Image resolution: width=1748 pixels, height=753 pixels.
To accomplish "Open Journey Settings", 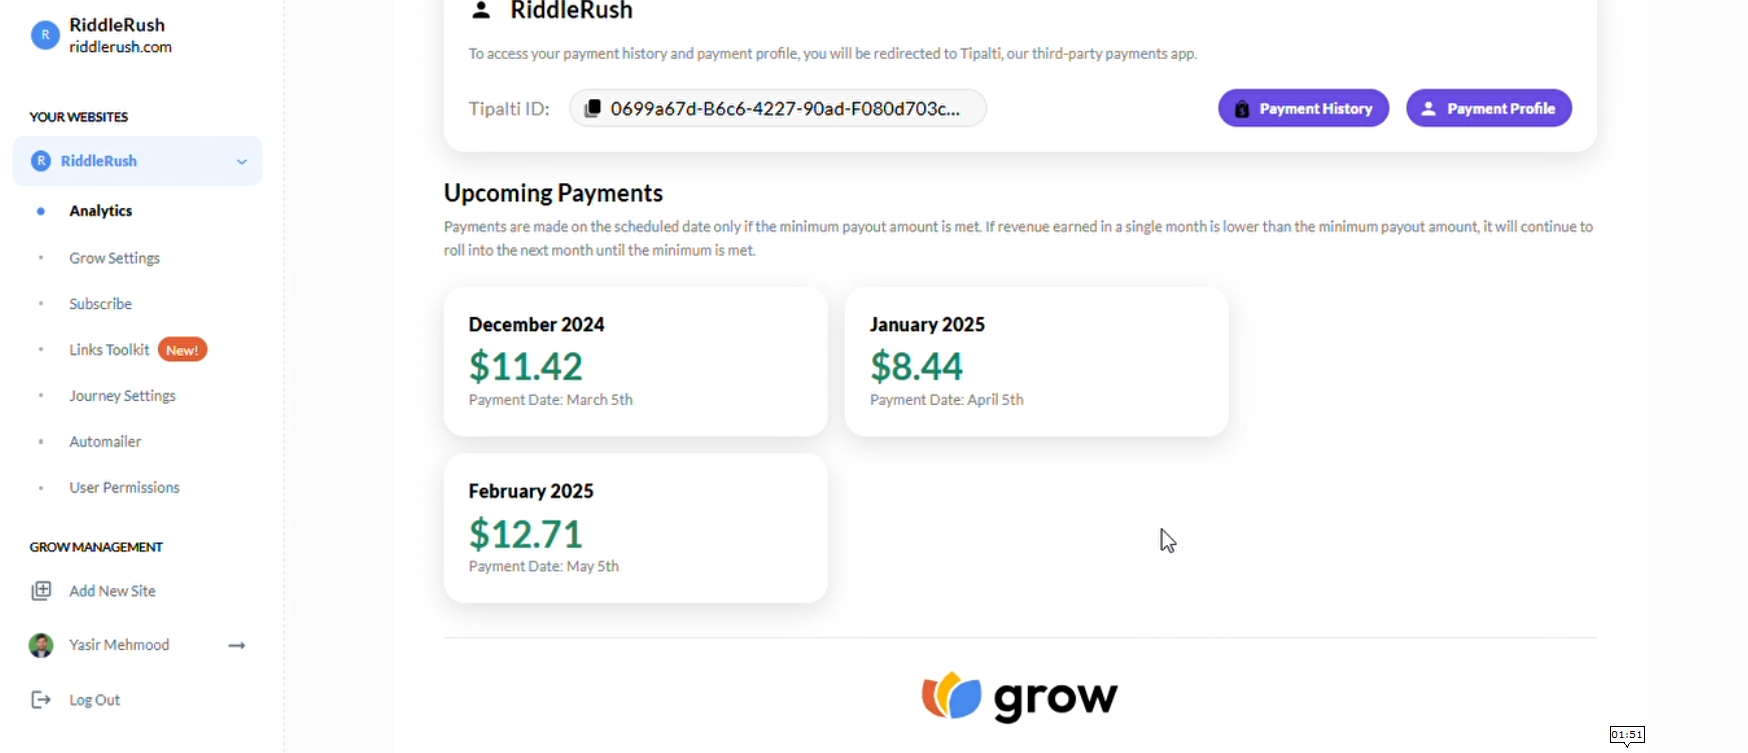I will [x=122, y=396].
